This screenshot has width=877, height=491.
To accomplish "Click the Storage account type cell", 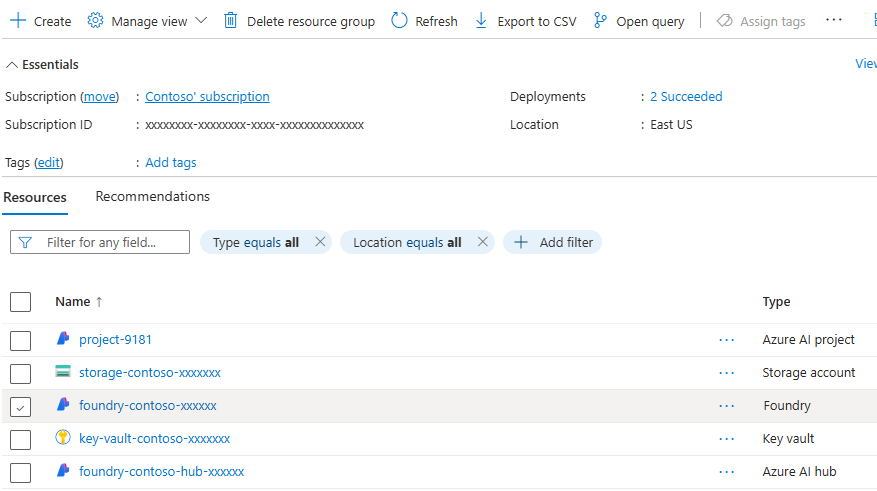I will point(809,373).
